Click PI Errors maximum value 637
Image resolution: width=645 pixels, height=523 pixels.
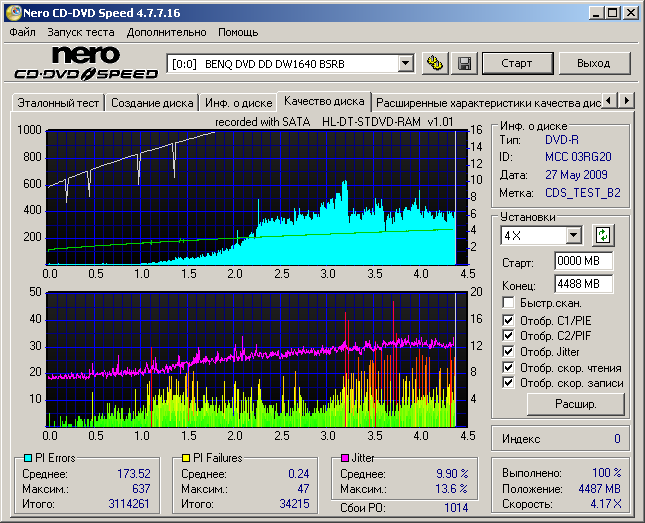(x=141, y=488)
